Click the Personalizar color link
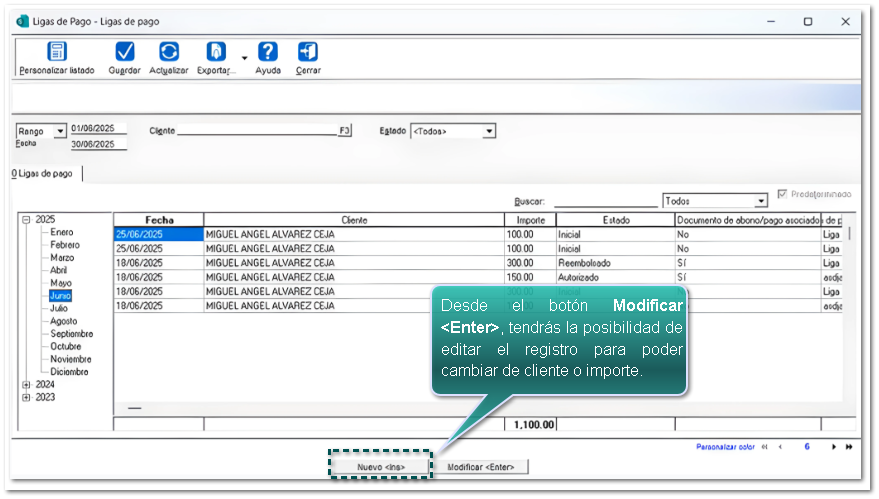The height and width of the screenshot is (499, 879). point(725,447)
